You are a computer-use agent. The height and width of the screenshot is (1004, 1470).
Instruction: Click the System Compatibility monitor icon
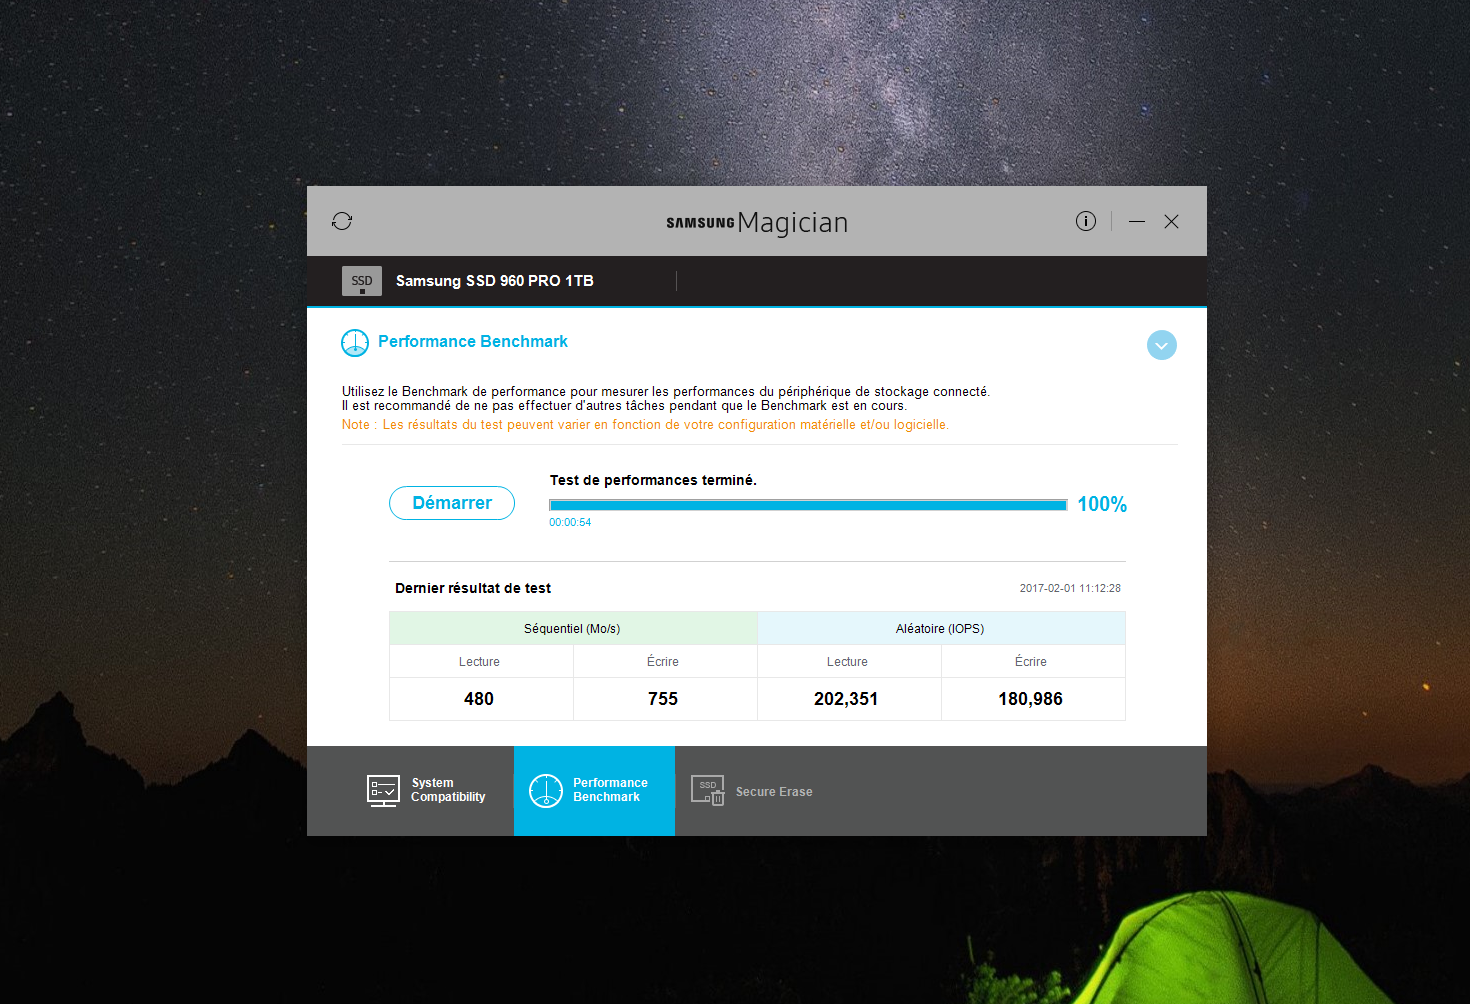[x=383, y=791]
